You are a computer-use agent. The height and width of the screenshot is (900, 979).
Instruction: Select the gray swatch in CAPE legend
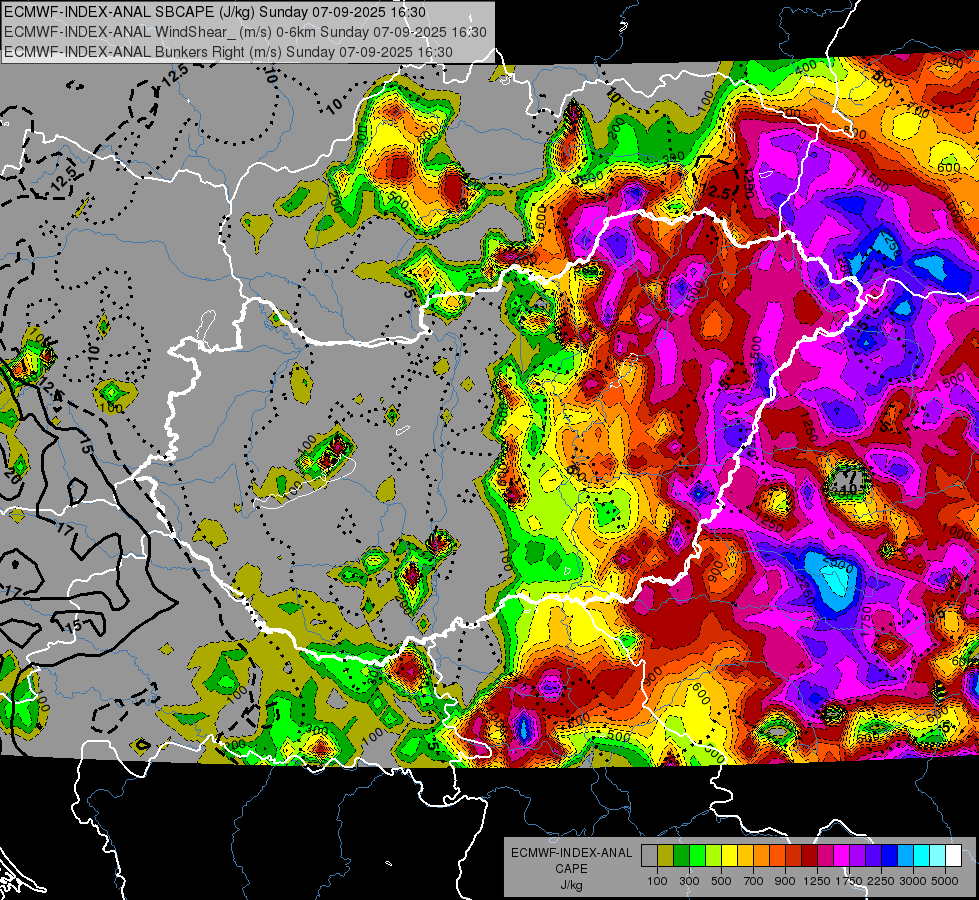[649, 855]
